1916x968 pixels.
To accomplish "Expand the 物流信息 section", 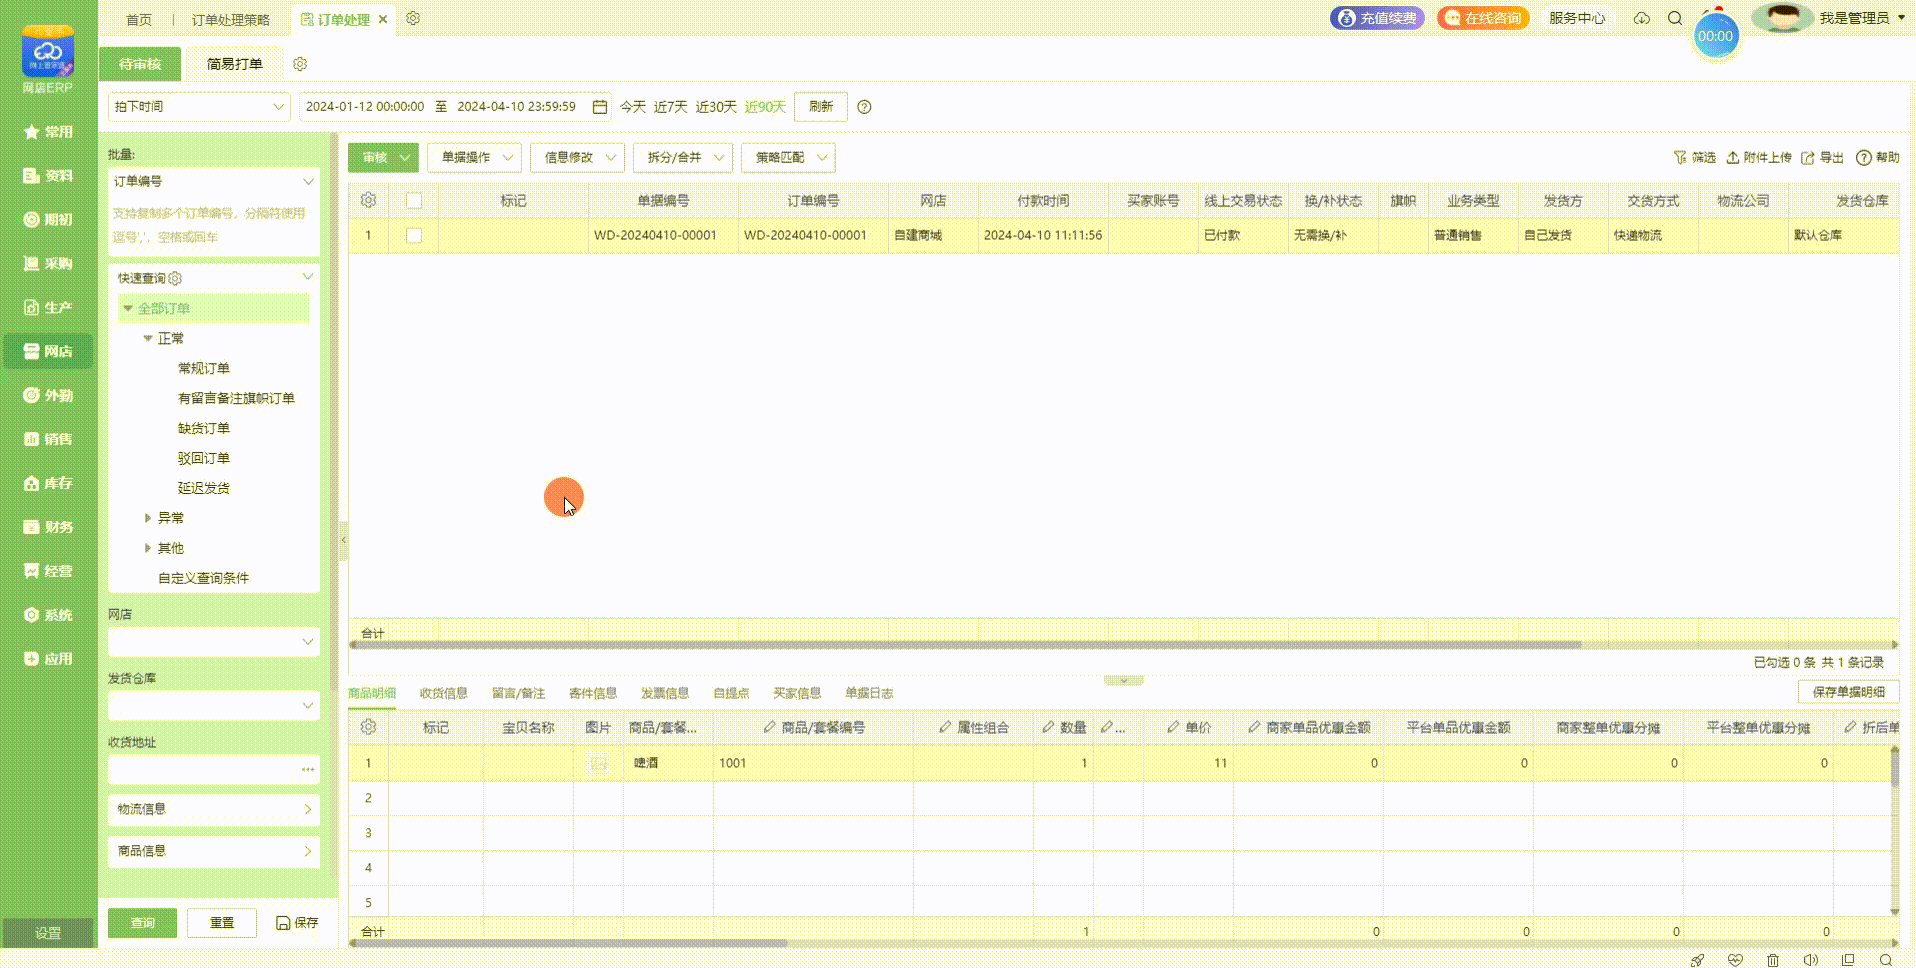I will [x=214, y=809].
